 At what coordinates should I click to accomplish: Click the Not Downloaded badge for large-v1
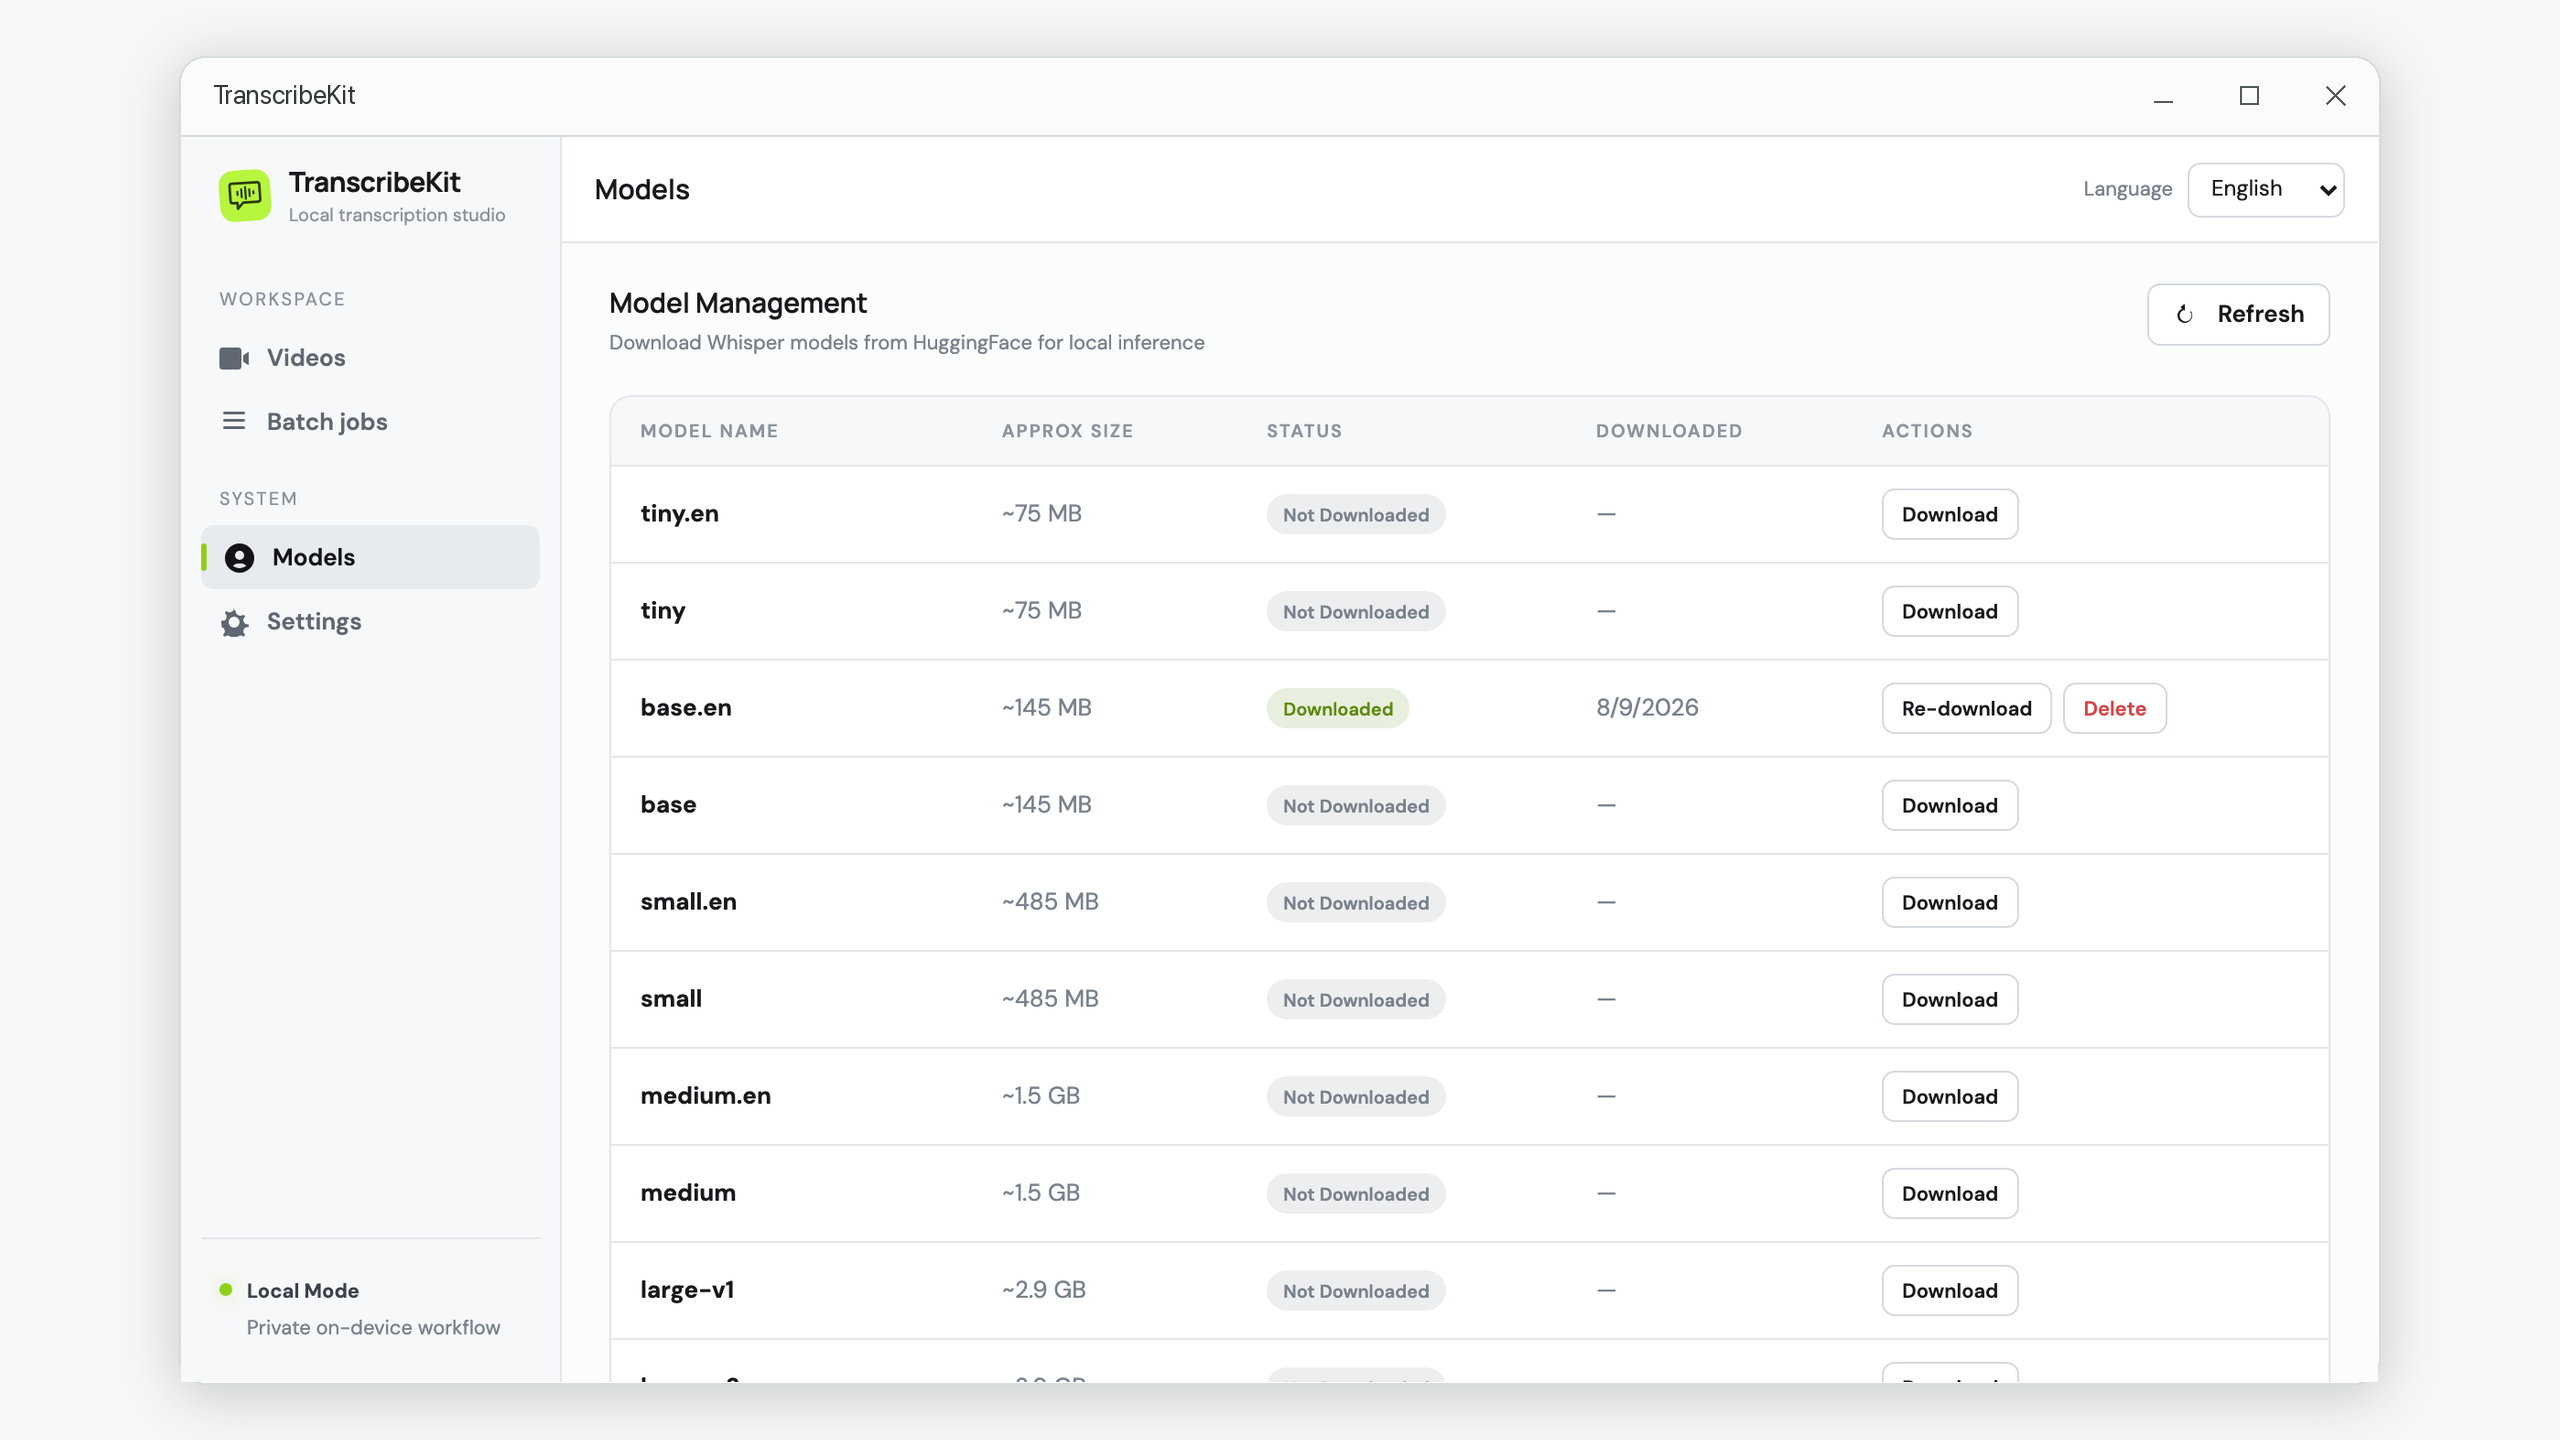tap(1356, 1290)
